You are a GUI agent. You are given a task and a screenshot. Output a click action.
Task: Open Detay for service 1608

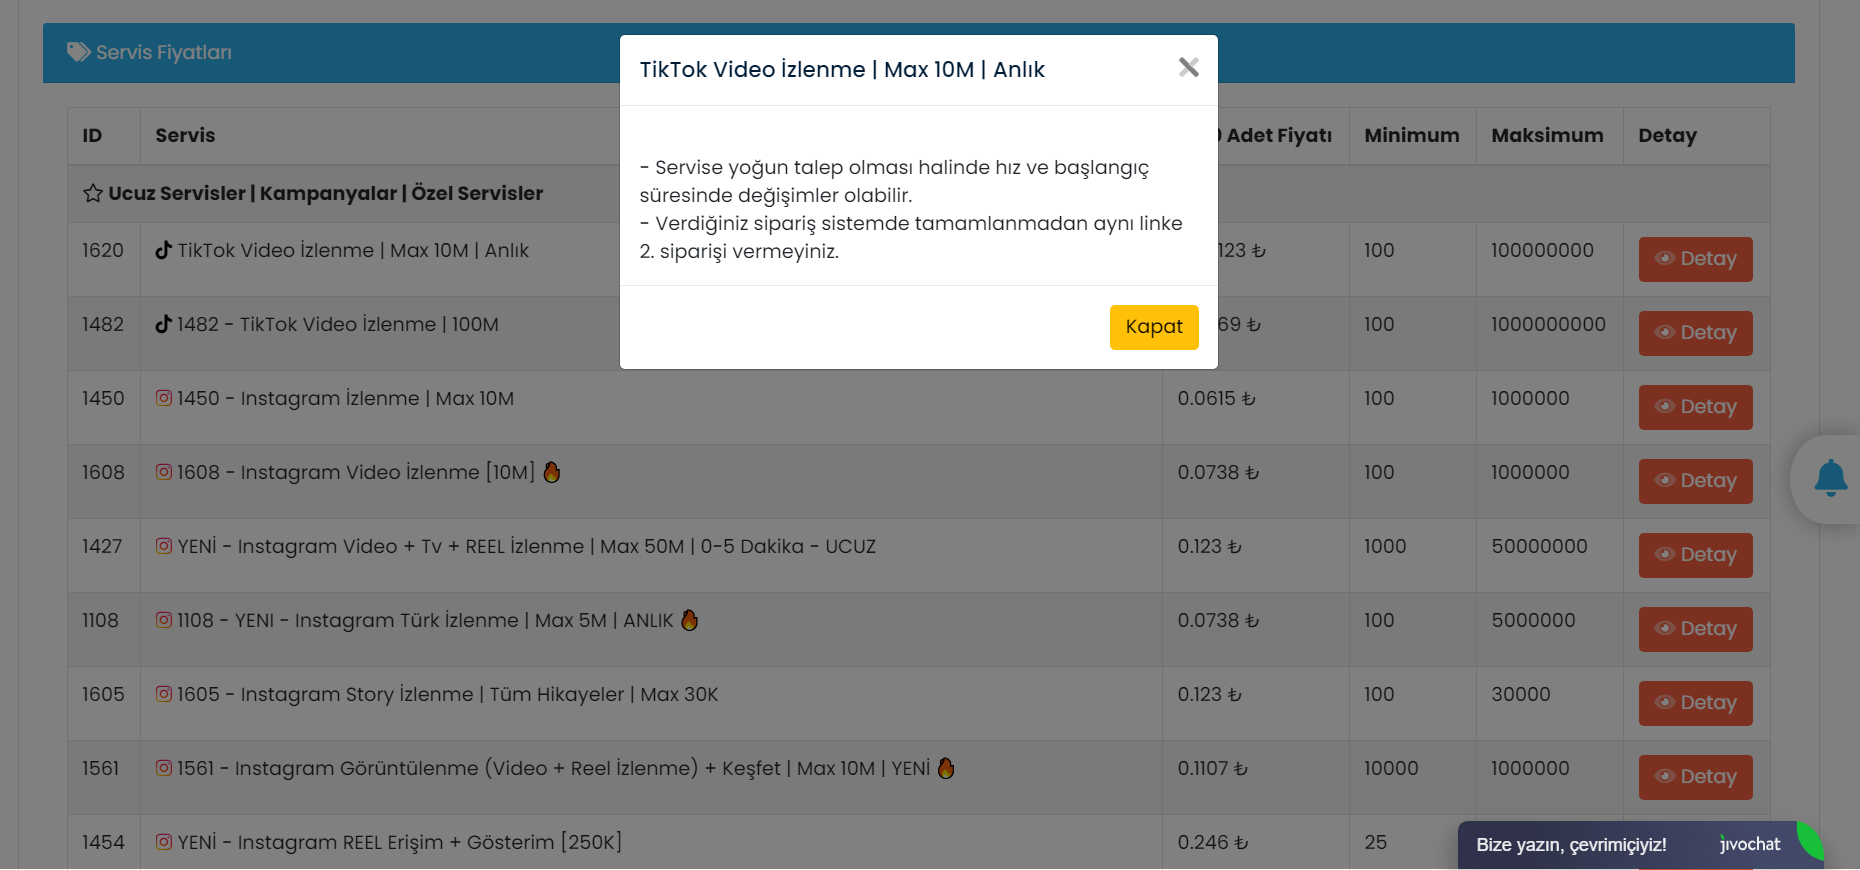[x=1695, y=481]
